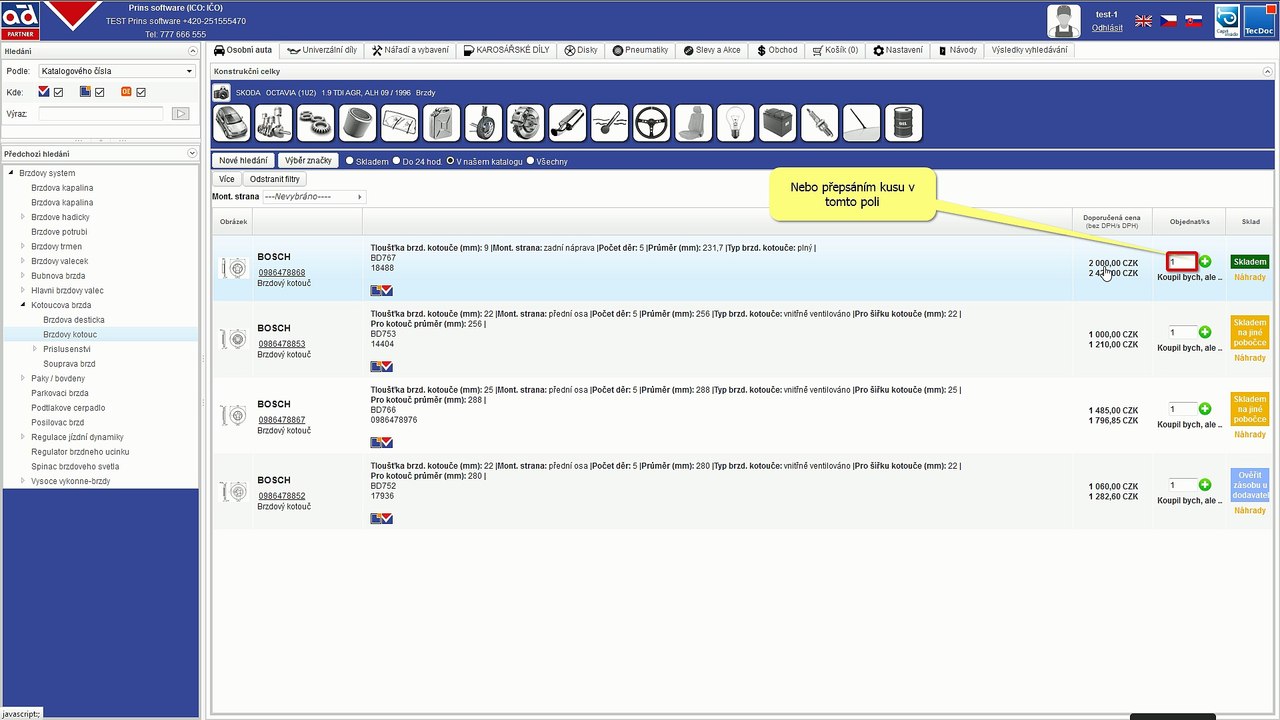Click the Odstranit filtry button
Screen dimensions: 1280x720
[x=275, y=179]
